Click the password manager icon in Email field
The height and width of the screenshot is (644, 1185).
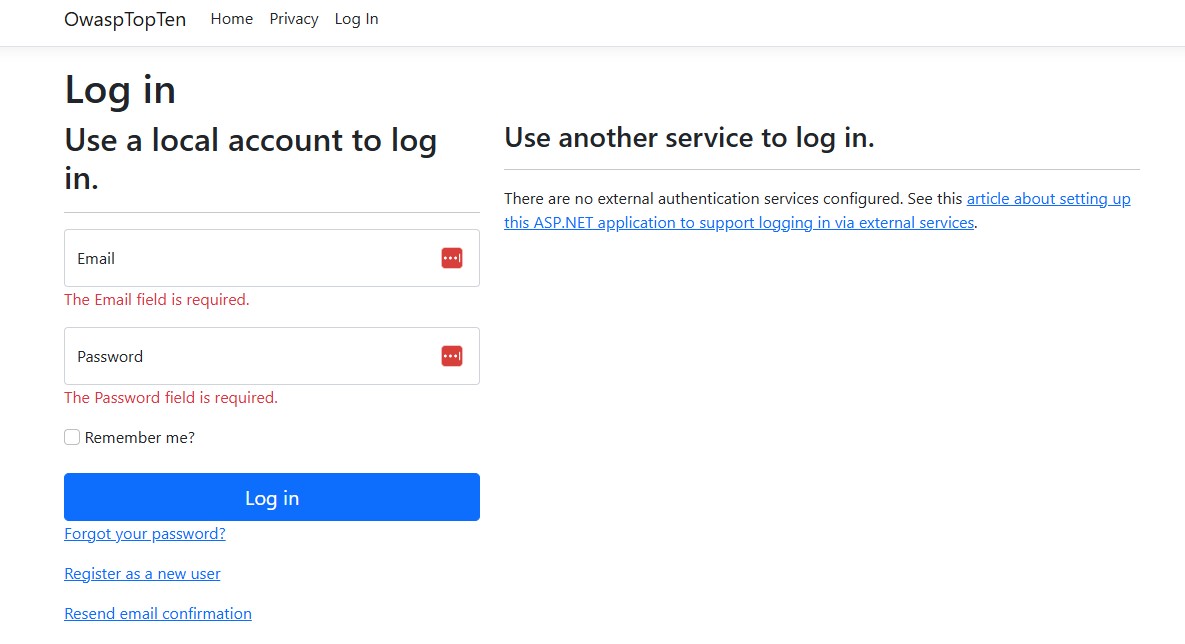tap(452, 258)
